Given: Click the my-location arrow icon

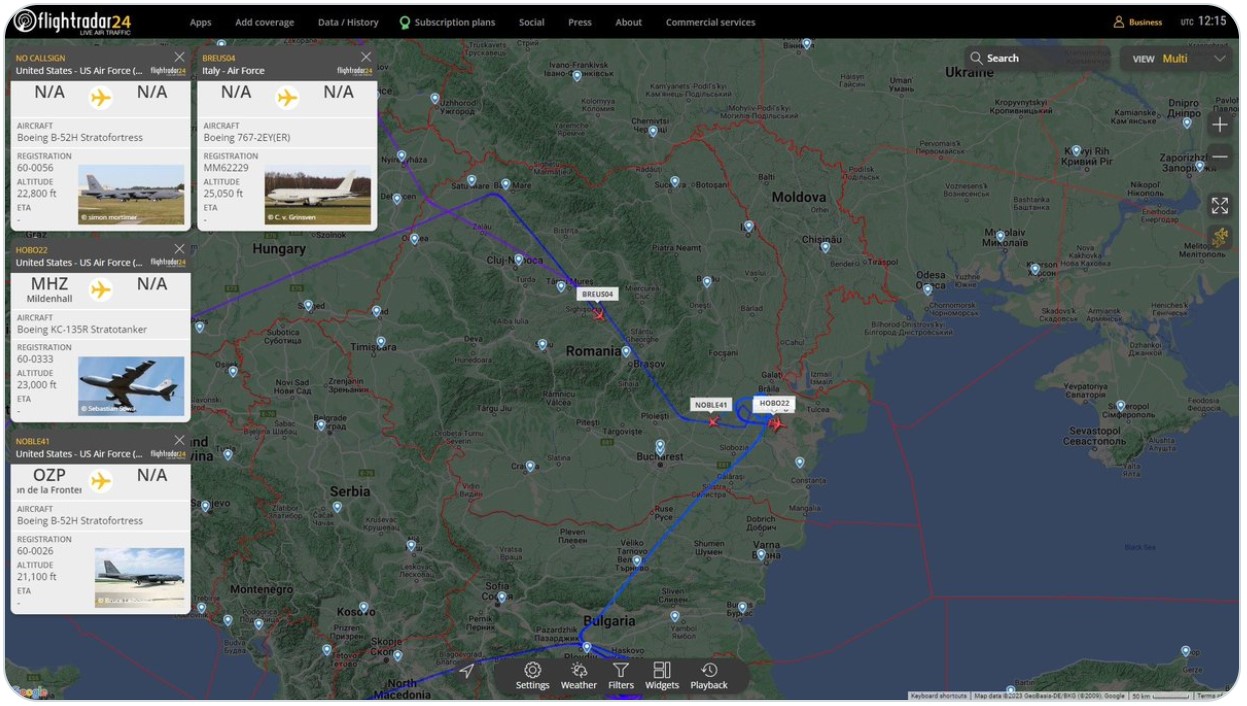Looking at the screenshot, I should 466,671.
